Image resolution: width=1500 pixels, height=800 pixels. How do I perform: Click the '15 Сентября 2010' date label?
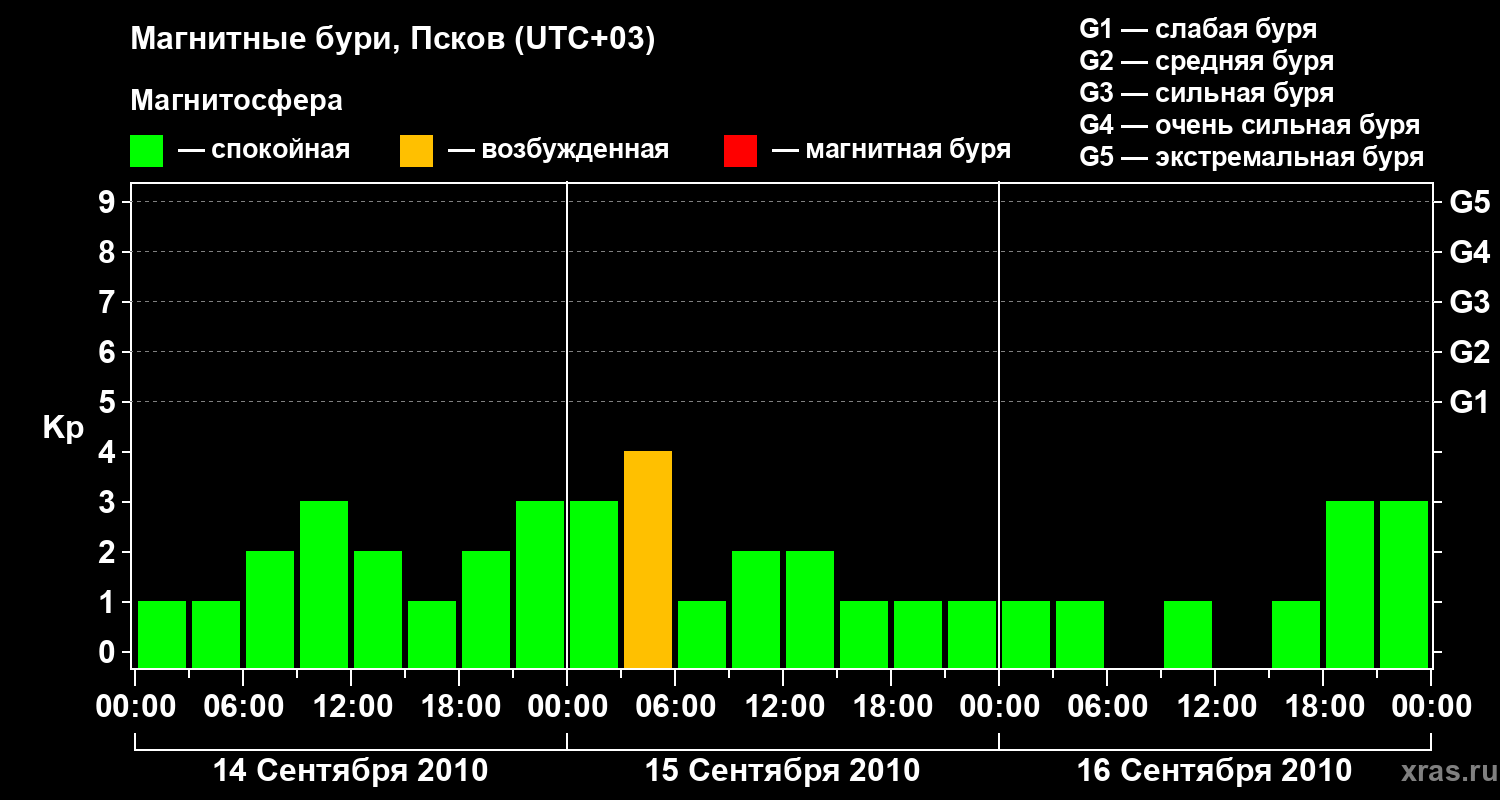[783, 771]
